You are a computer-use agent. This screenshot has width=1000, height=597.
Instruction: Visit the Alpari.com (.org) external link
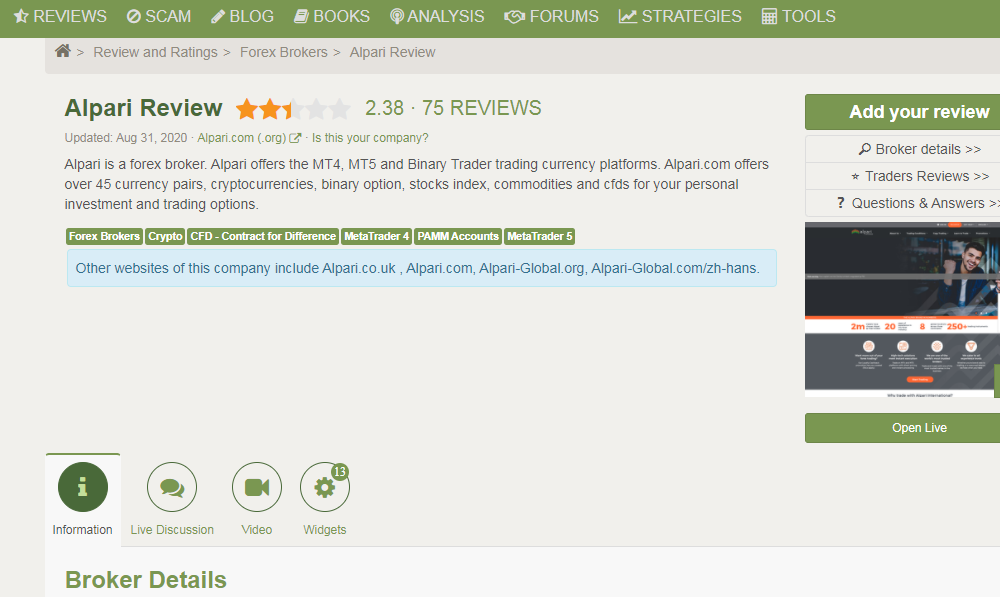(241, 138)
